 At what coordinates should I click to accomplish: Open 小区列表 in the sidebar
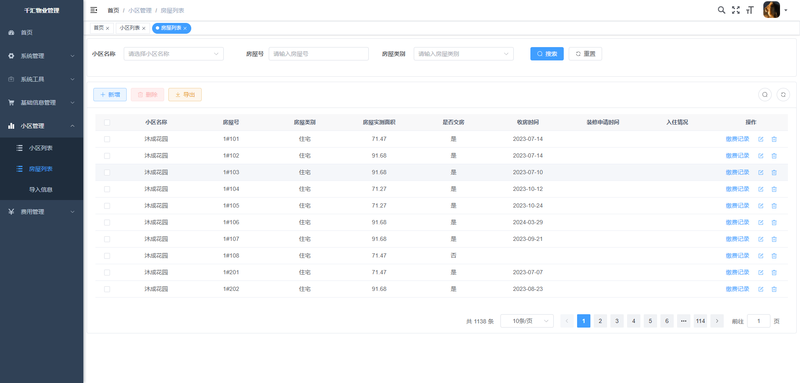[x=41, y=148]
